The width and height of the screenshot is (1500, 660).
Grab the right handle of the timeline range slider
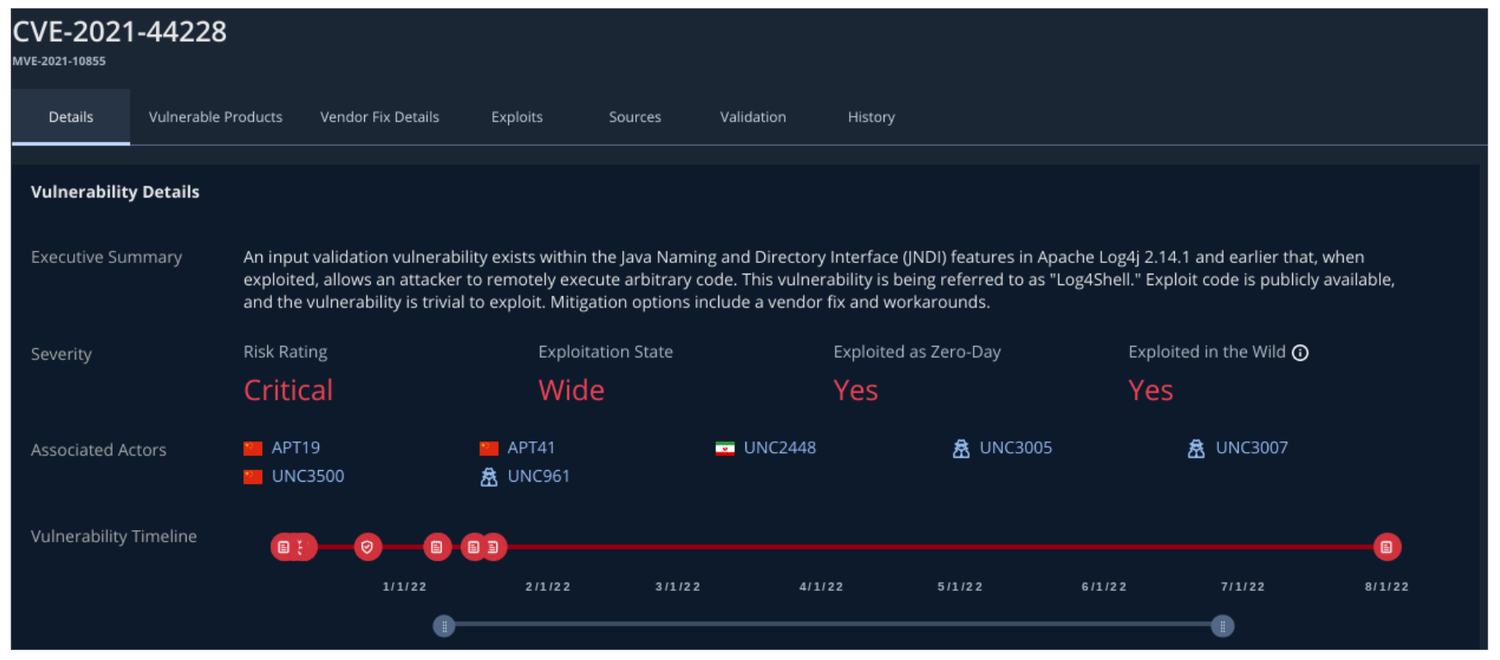pyautogui.click(x=1222, y=626)
